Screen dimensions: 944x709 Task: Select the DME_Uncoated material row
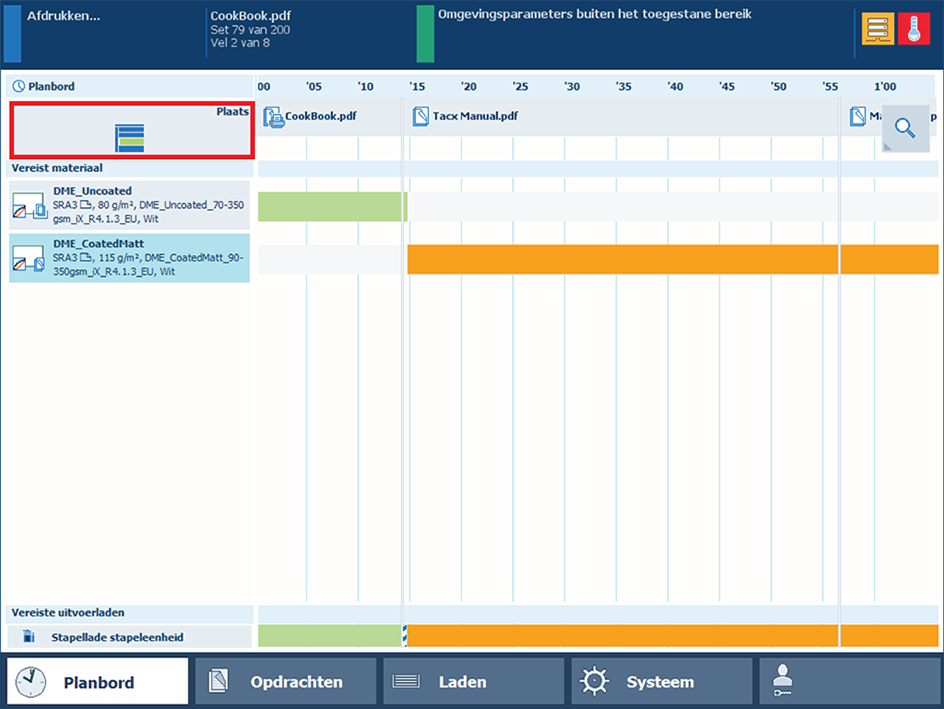coord(129,205)
